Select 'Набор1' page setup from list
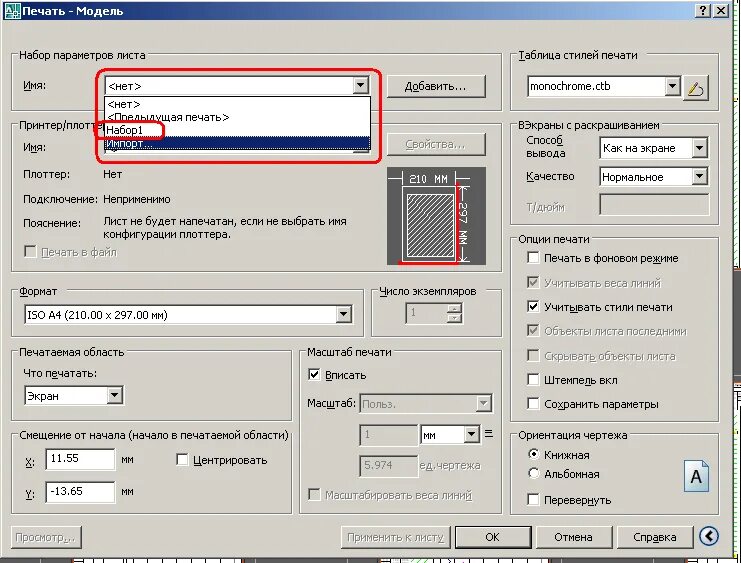This screenshot has height=563, width=741. [237, 130]
